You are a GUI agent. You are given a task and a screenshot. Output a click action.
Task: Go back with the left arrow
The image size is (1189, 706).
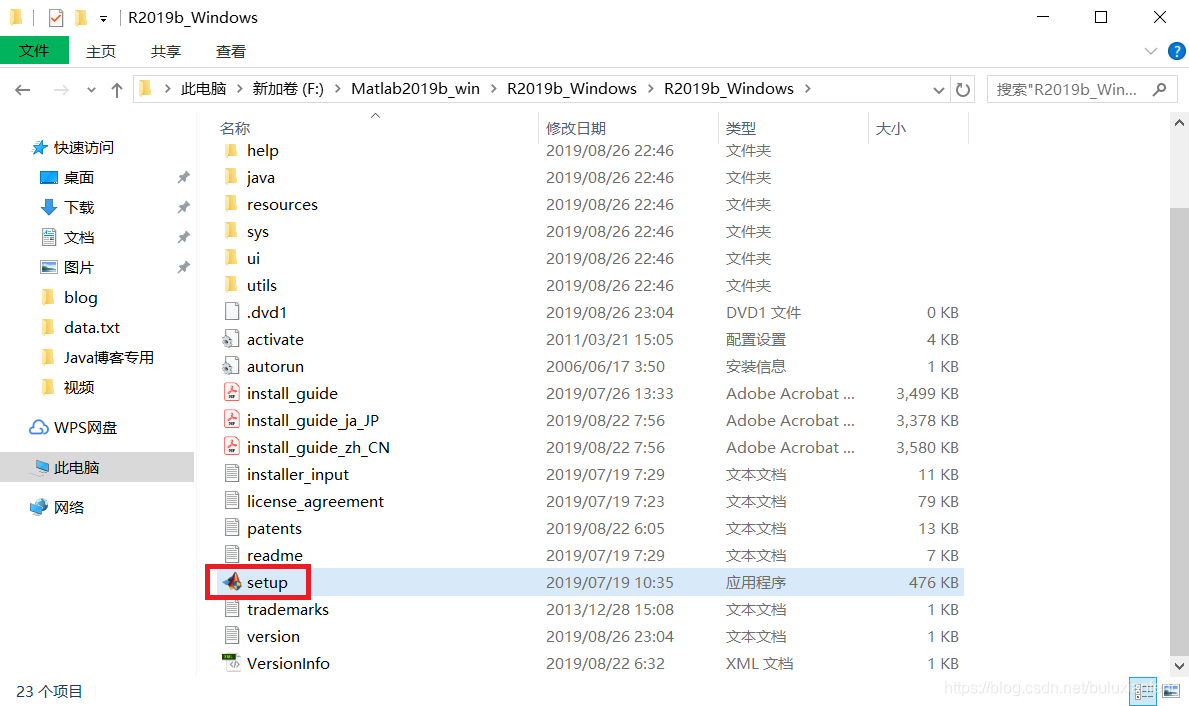tap(23, 89)
